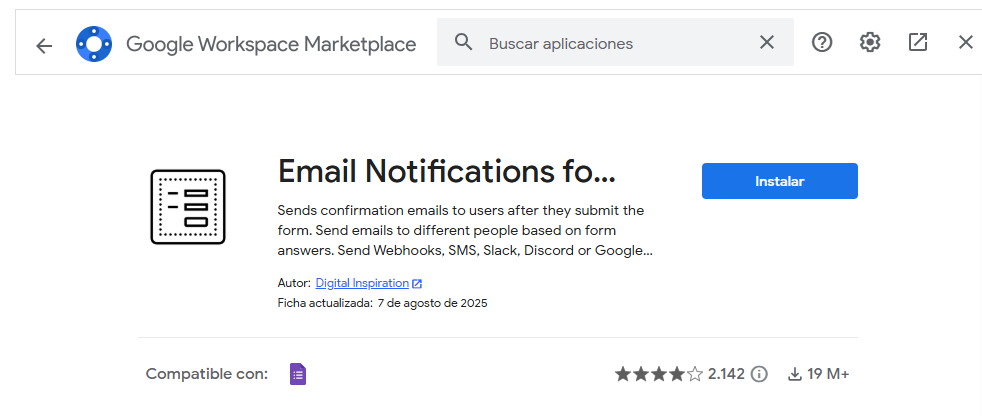This screenshot has height=416, width=982.
Task: Click the Compatible con label
Action: [x=207, y=375]
